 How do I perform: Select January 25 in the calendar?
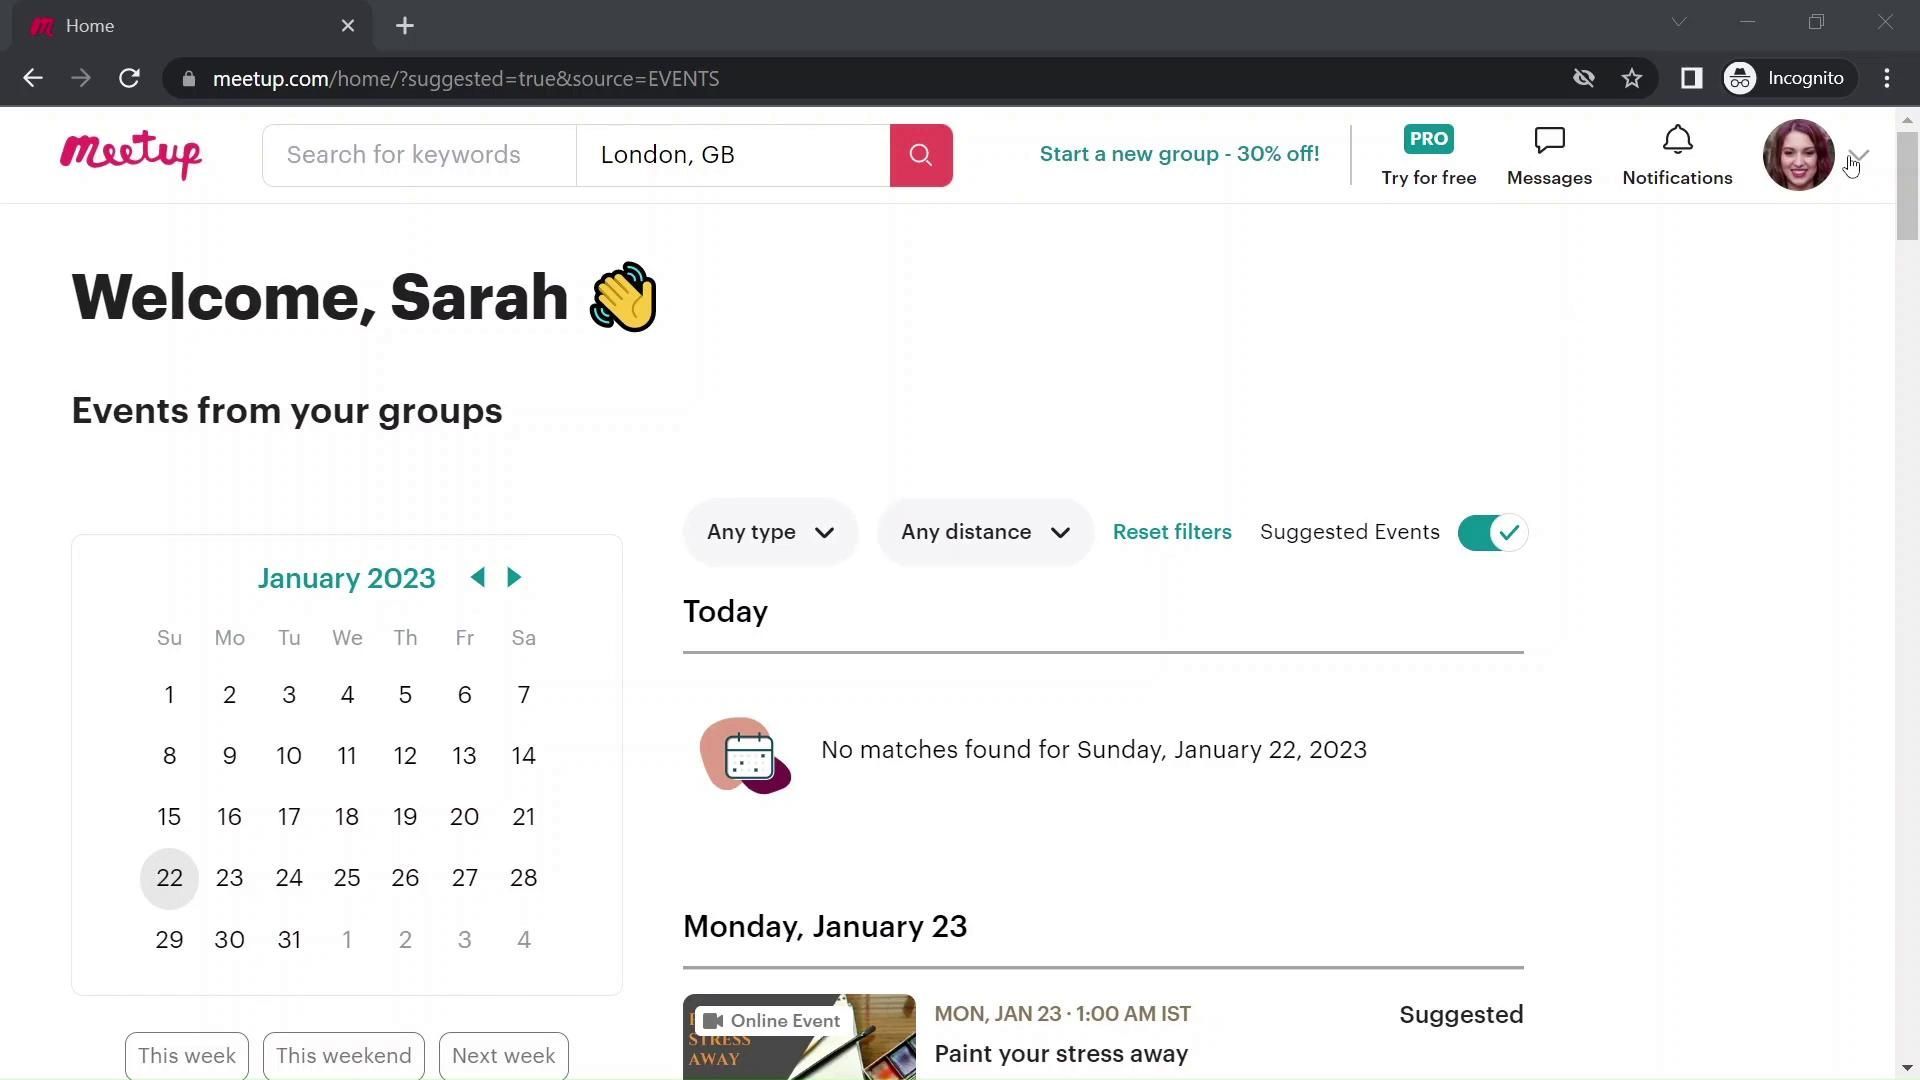[x=347, y=878]
